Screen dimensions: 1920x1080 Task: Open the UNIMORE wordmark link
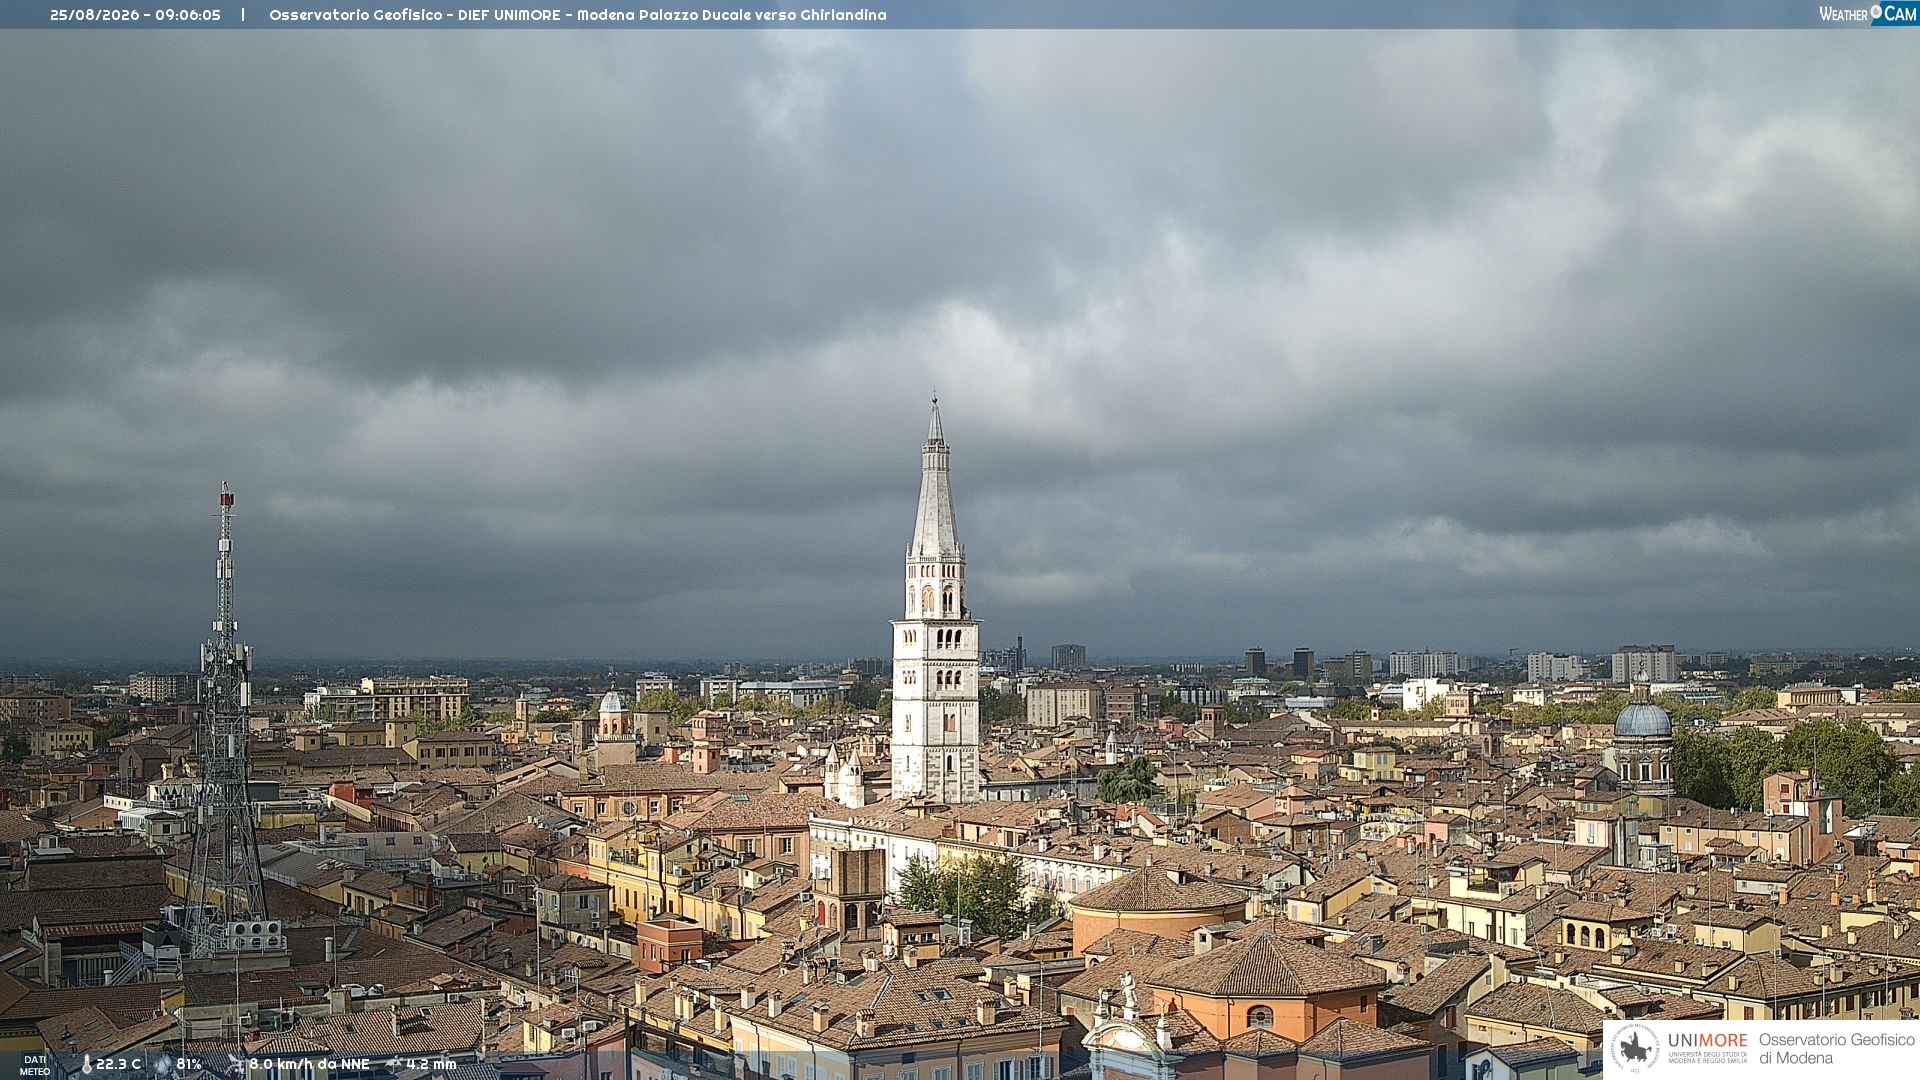coord(1708,1041)
